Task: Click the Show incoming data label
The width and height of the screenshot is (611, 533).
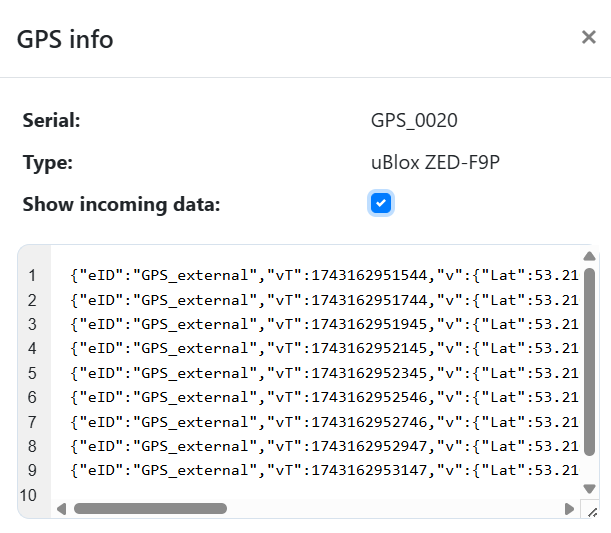Action: pyautogui.click(x=121, y=205)
